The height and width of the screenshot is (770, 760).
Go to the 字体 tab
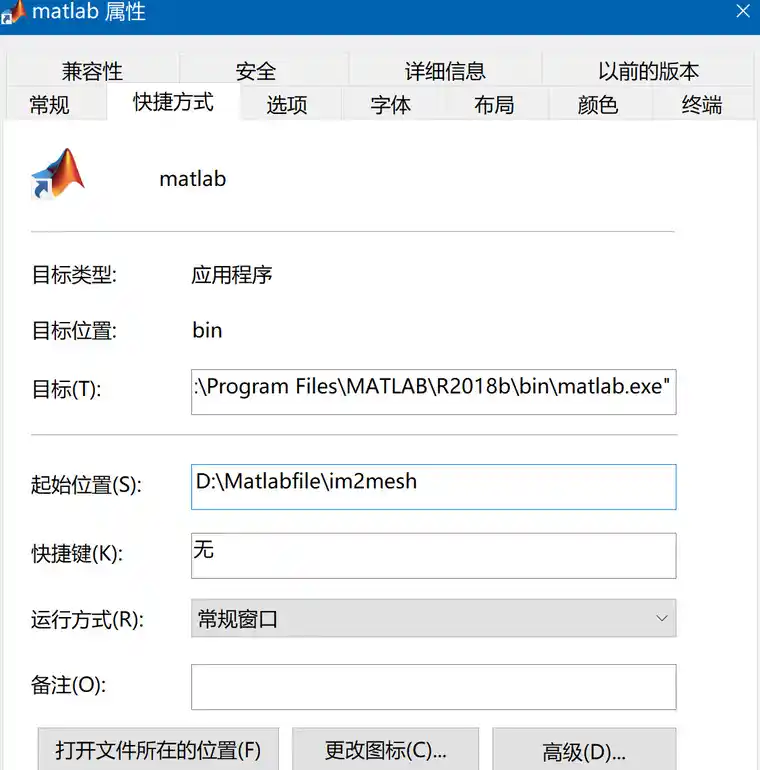391,104
